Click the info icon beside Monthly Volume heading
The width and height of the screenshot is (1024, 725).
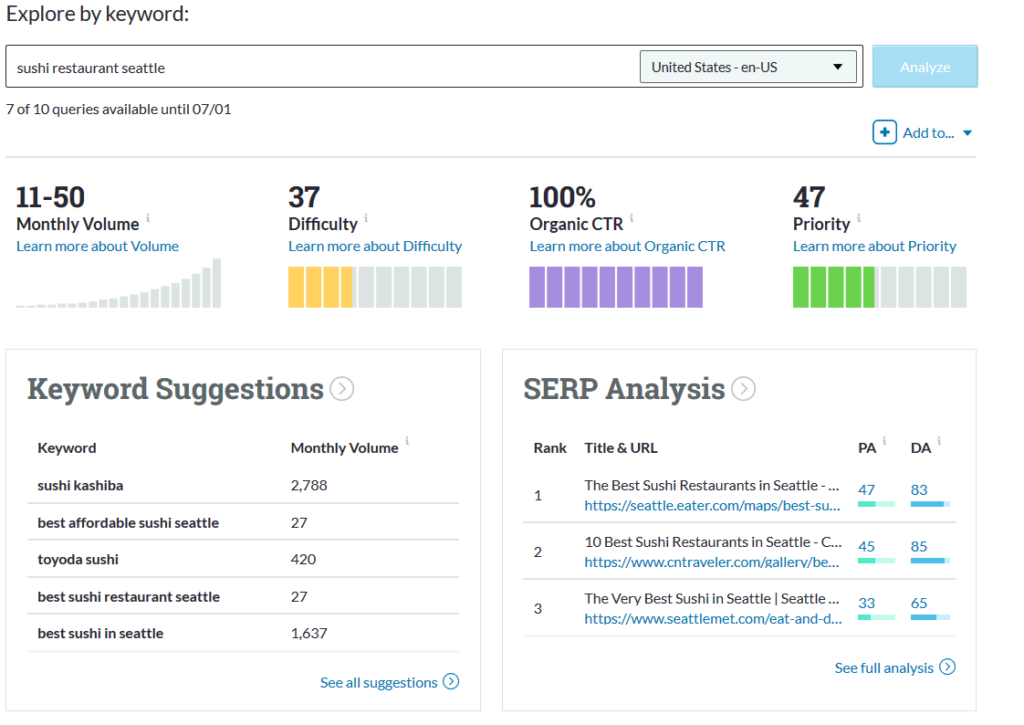coord(148,218)
